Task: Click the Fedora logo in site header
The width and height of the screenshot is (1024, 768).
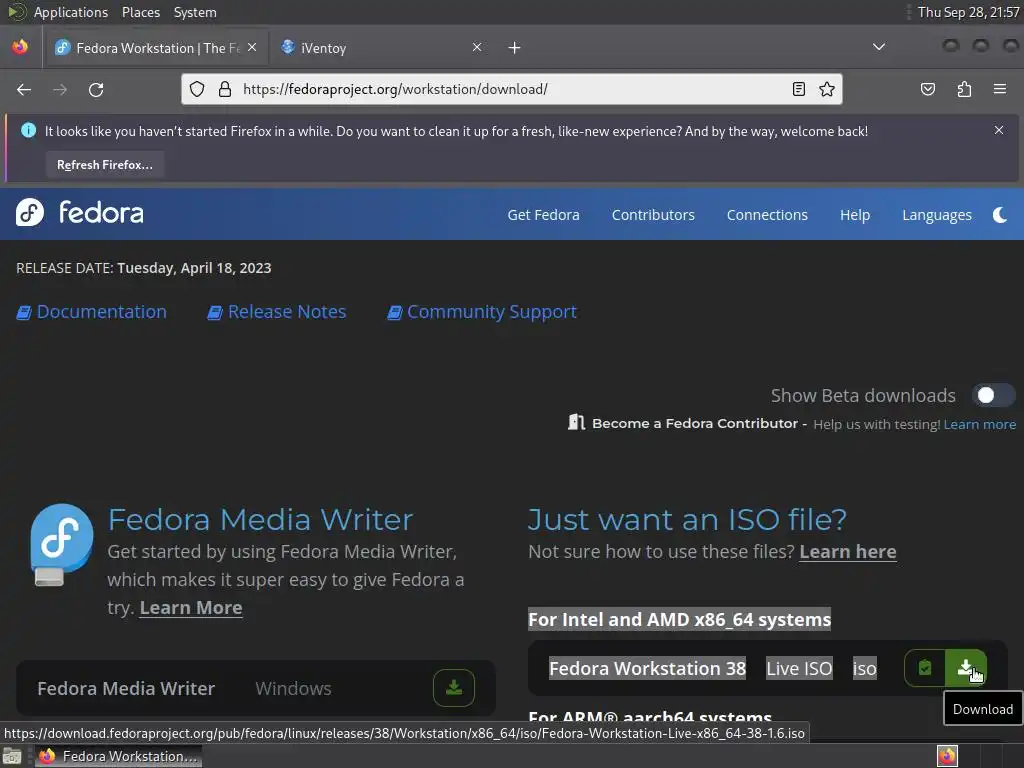Action: coord(80,212)
